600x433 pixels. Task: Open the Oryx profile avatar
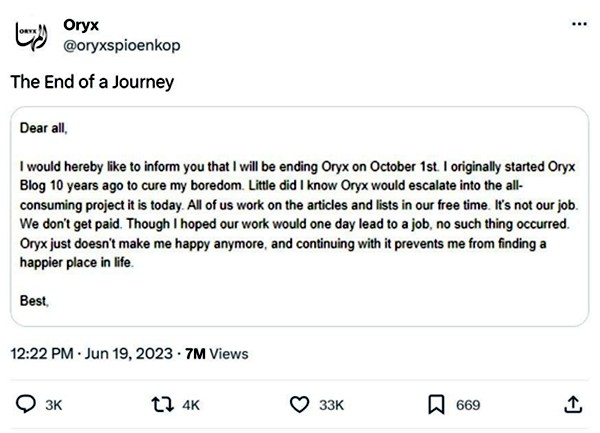[x=31, y=36]
